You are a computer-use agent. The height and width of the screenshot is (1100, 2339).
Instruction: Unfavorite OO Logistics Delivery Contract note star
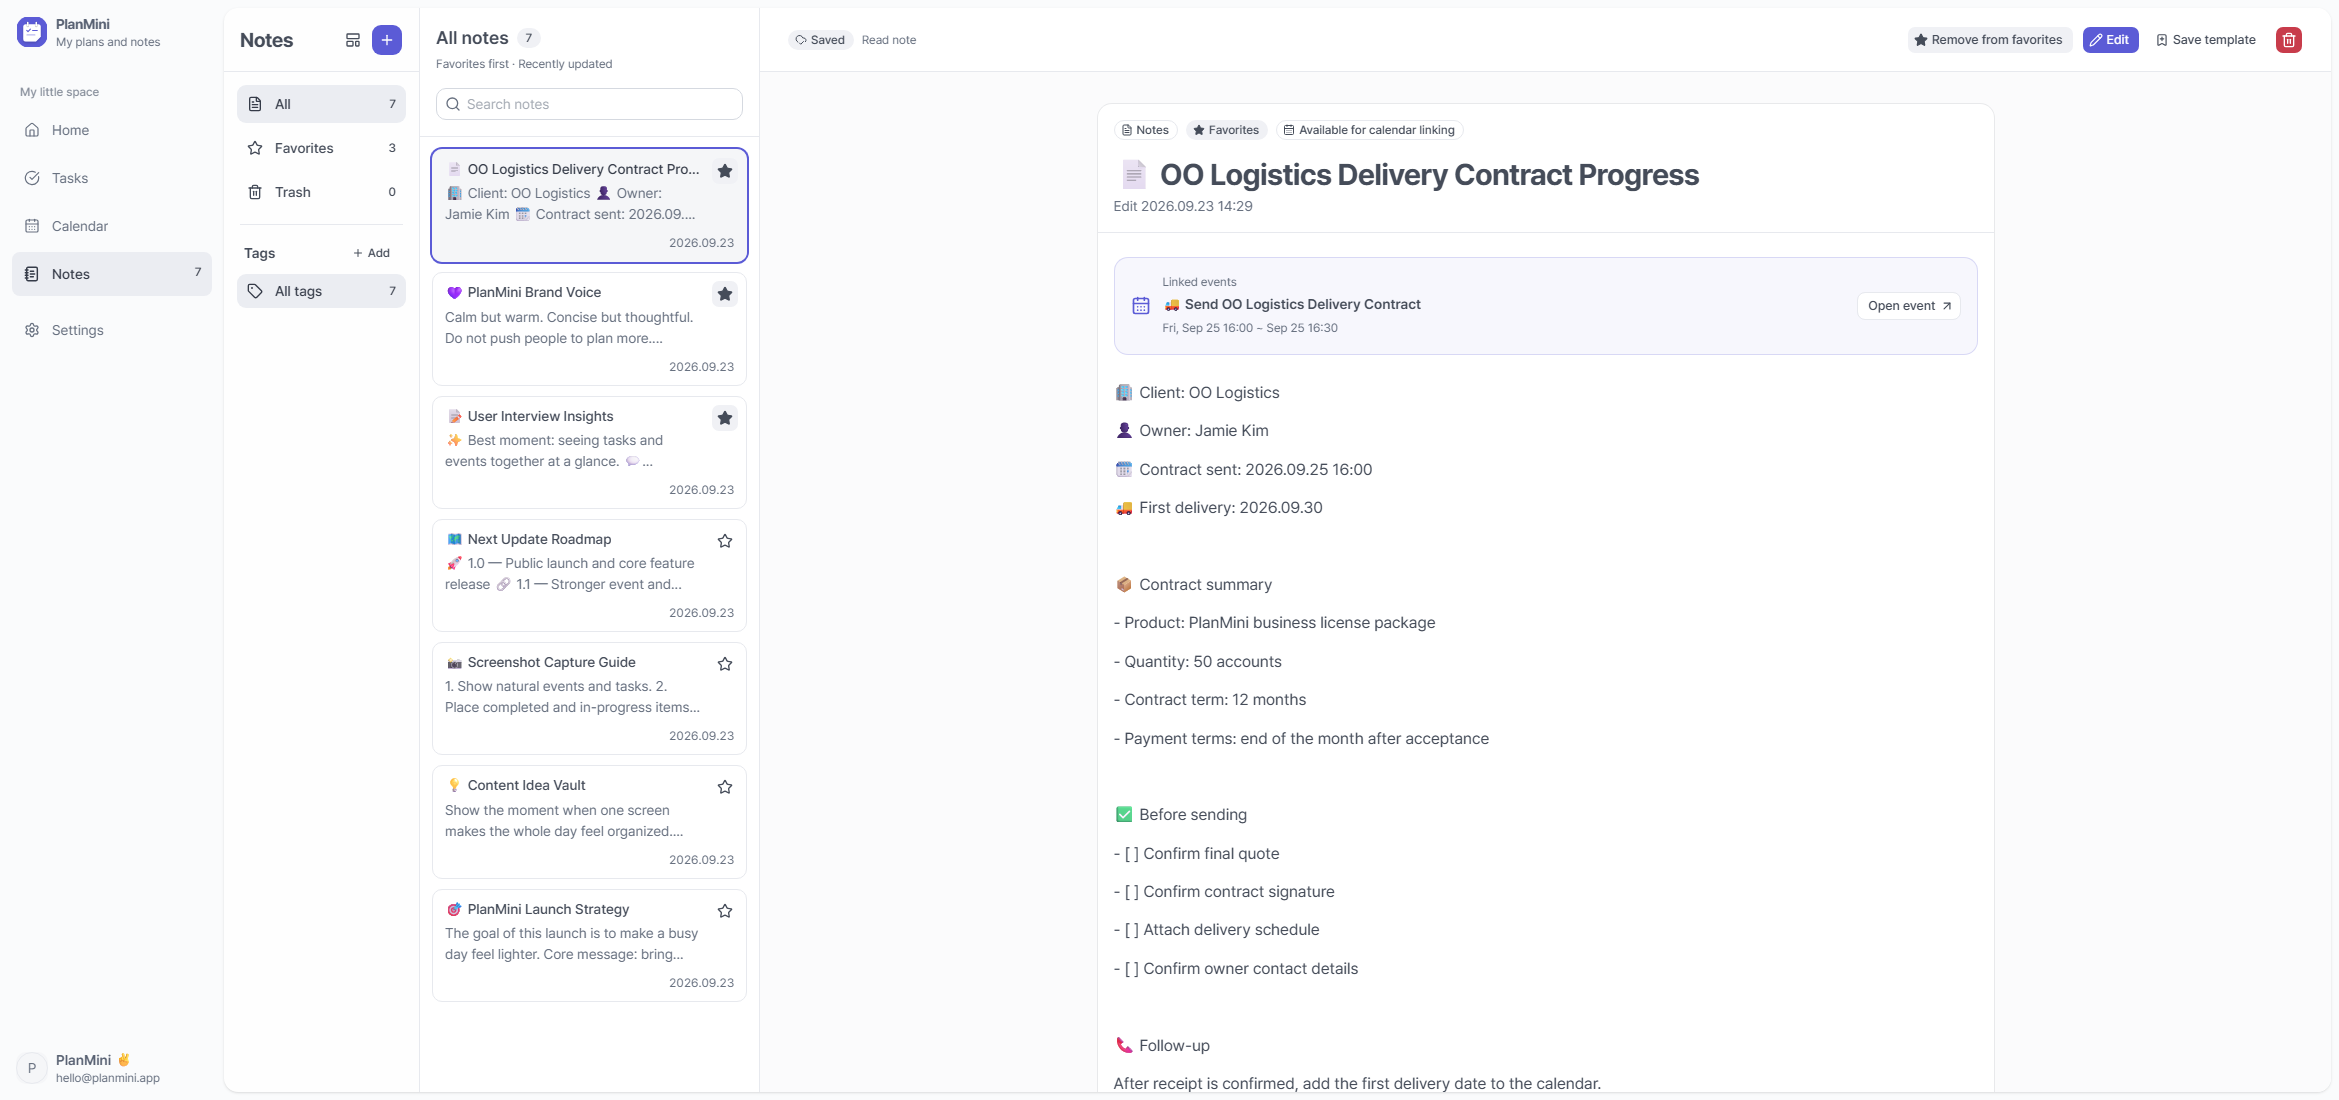[725, 171]
